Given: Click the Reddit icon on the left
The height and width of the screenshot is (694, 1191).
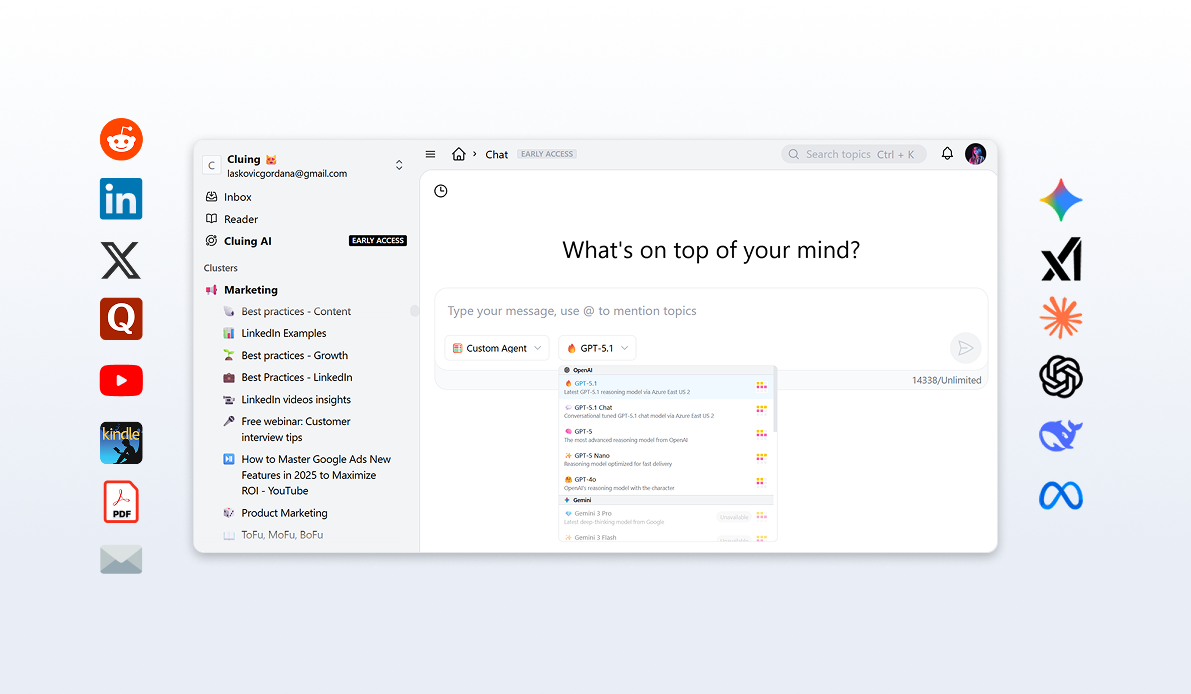Looking at the screenshot, I should [x=121, y=139].
